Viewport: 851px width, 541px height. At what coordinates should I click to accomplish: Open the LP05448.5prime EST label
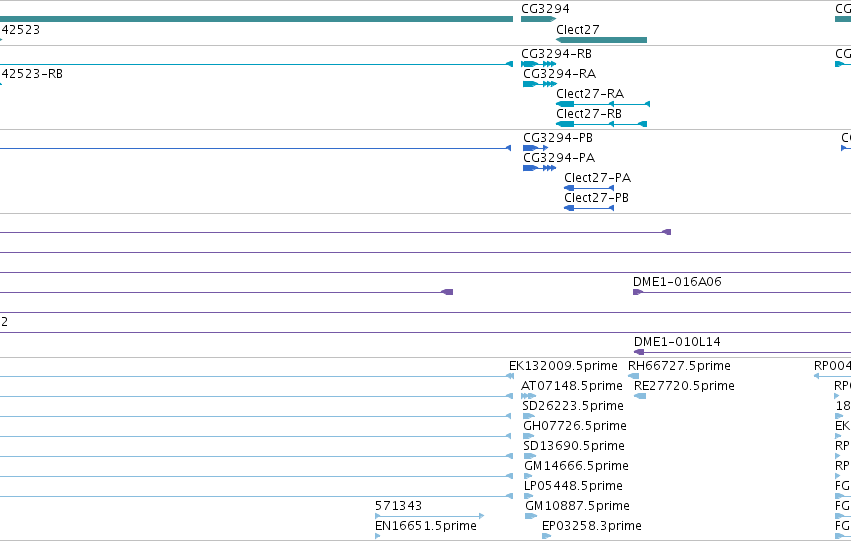(573, 486)
